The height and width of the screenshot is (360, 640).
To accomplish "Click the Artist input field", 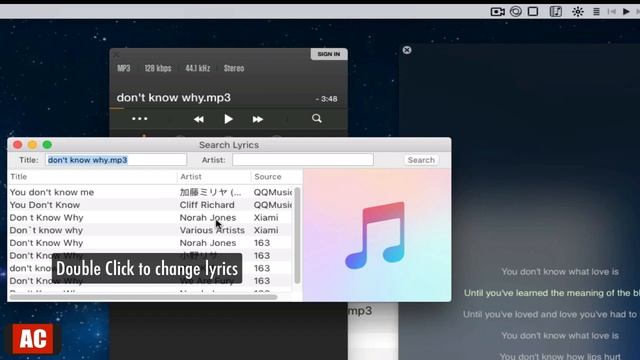I will tap(303, 160).
